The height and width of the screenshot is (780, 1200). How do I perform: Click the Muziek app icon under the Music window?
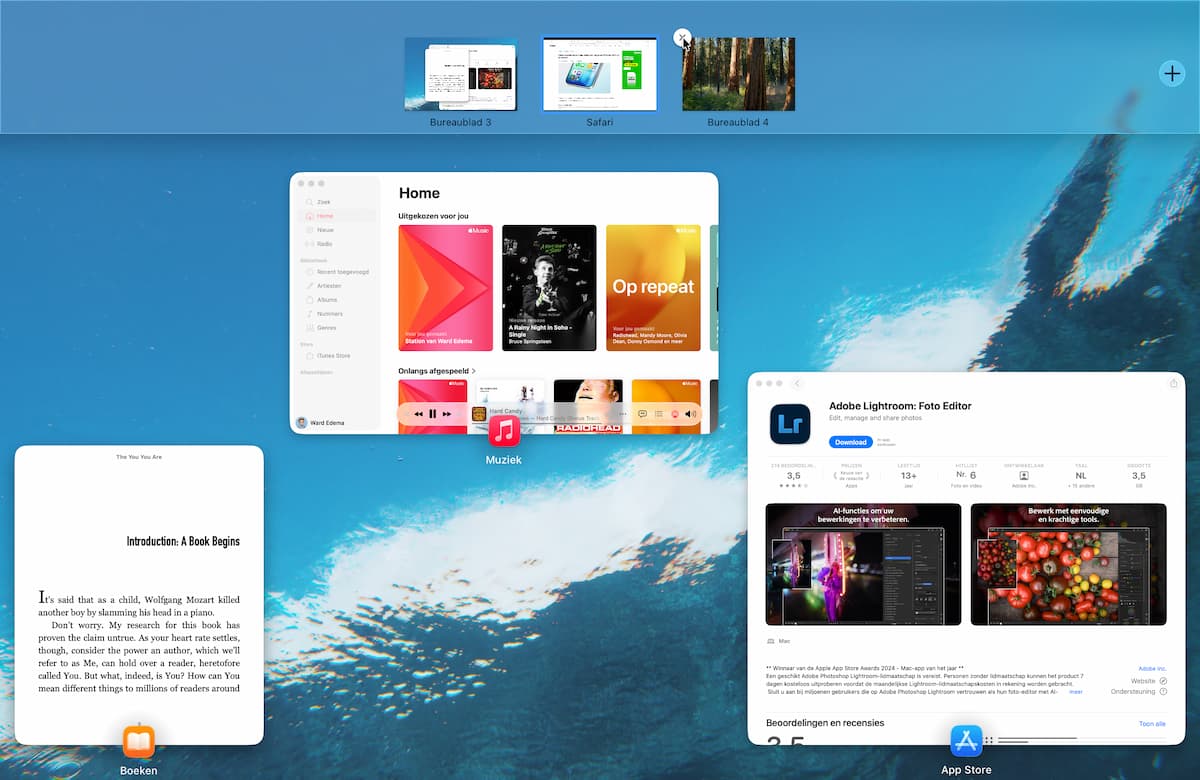coord(504,431)
